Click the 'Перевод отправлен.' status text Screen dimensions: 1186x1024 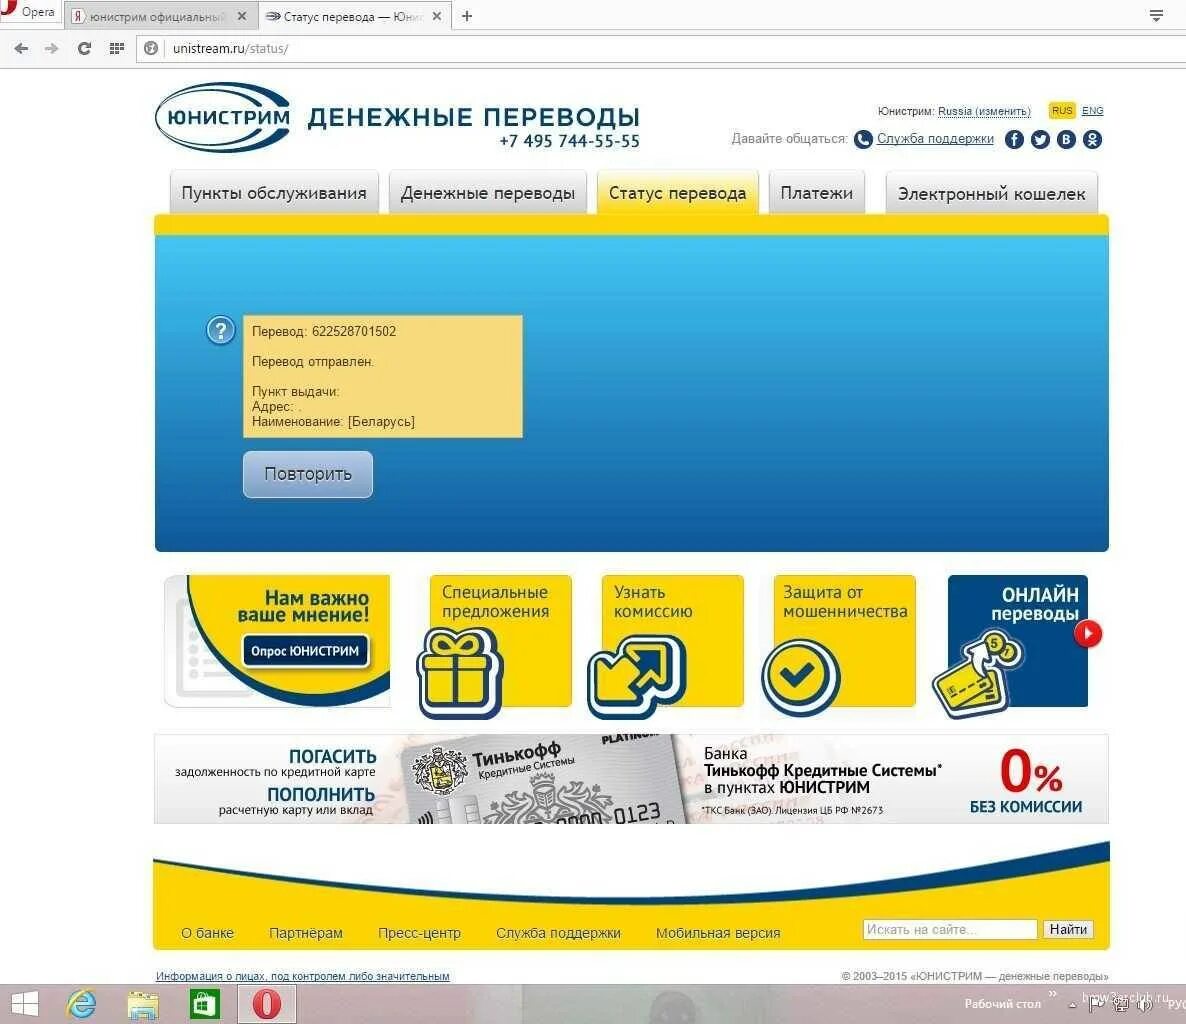click(312, 362)
